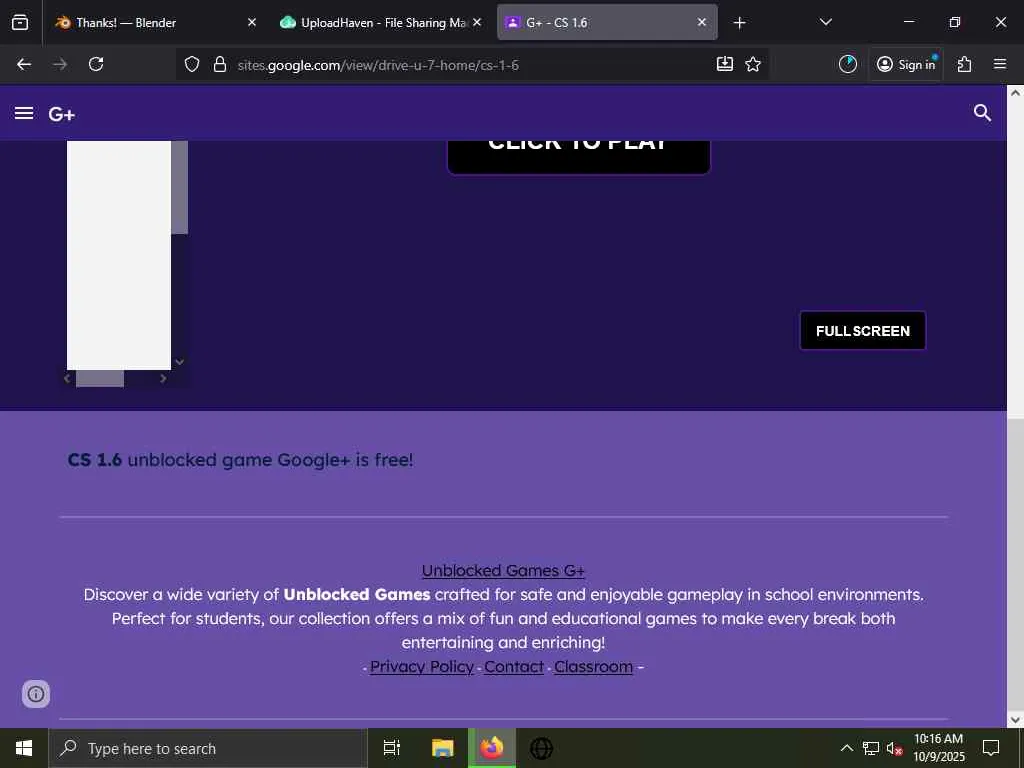
Task: Open File Explorer from taskbar
Action: tap(442, 748)
